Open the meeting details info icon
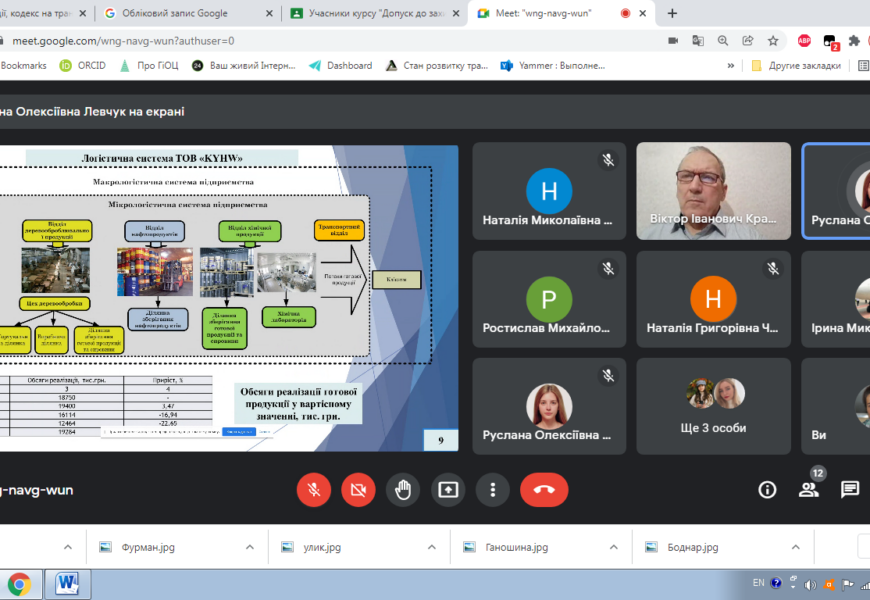Image resolution: width=870 pixels, height=600 pixels. click(767, 489)
